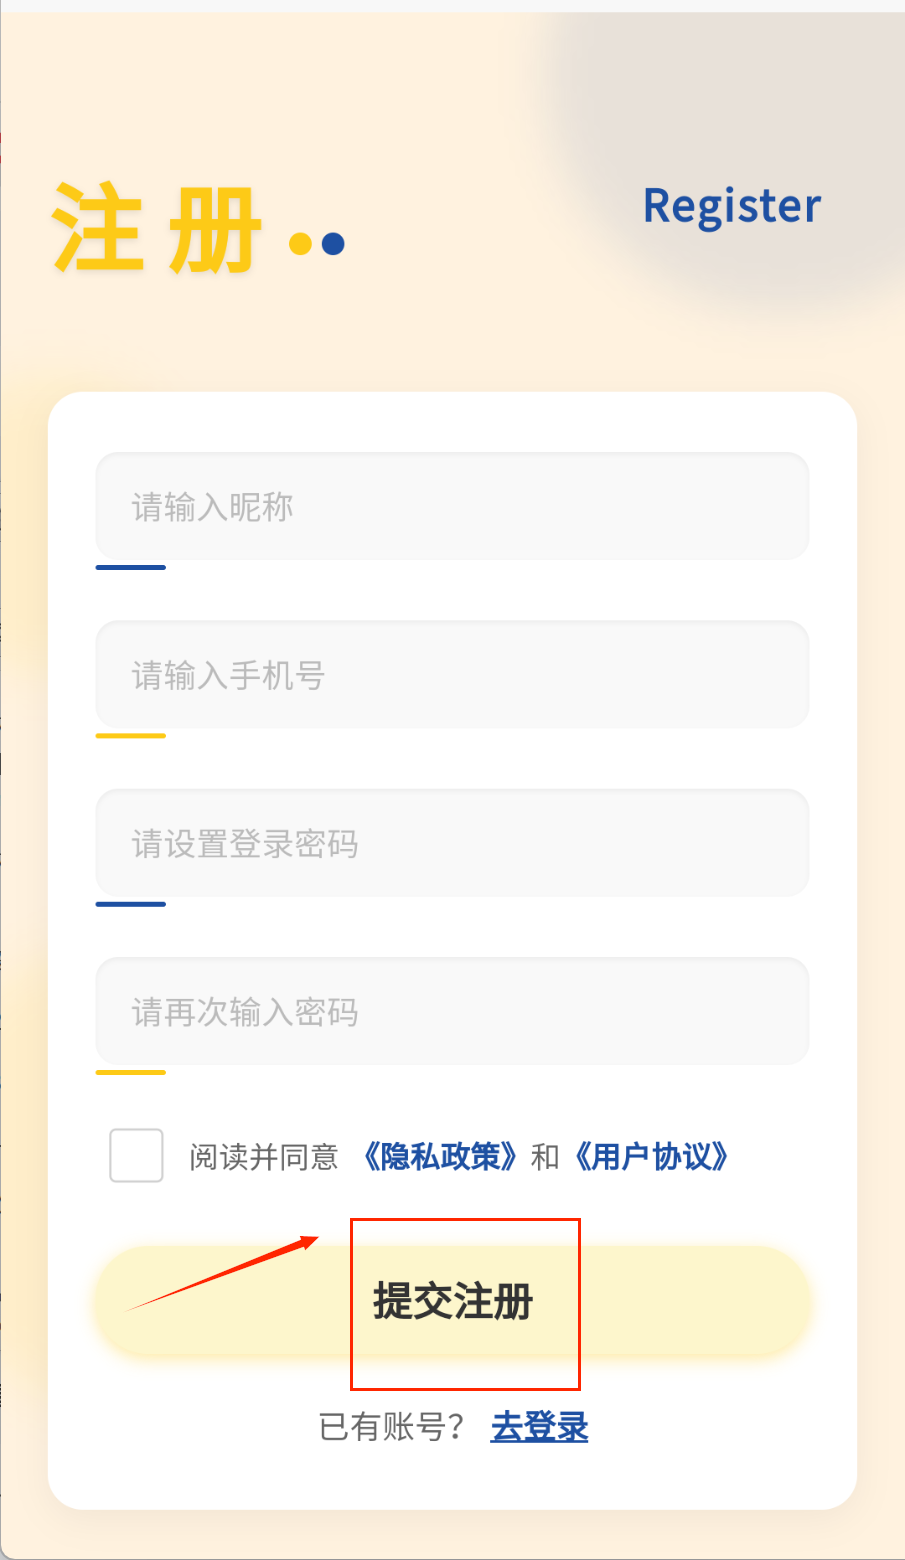Click the 已有账号? text
This screenshot has height=1560, width=905.
(391, 1427)
